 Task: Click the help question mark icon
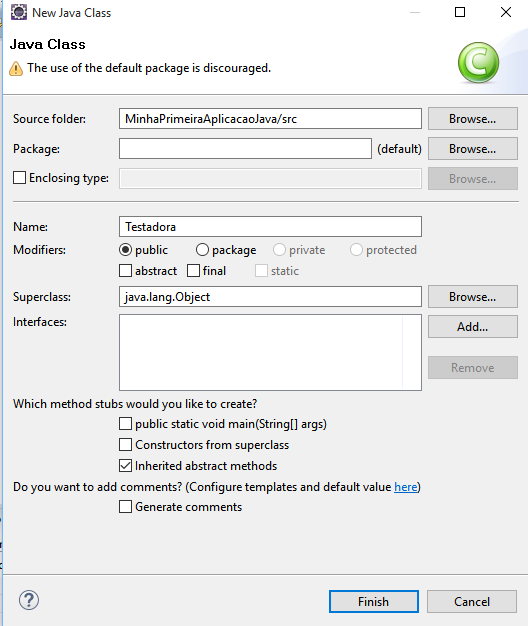(x=29, y=600)
